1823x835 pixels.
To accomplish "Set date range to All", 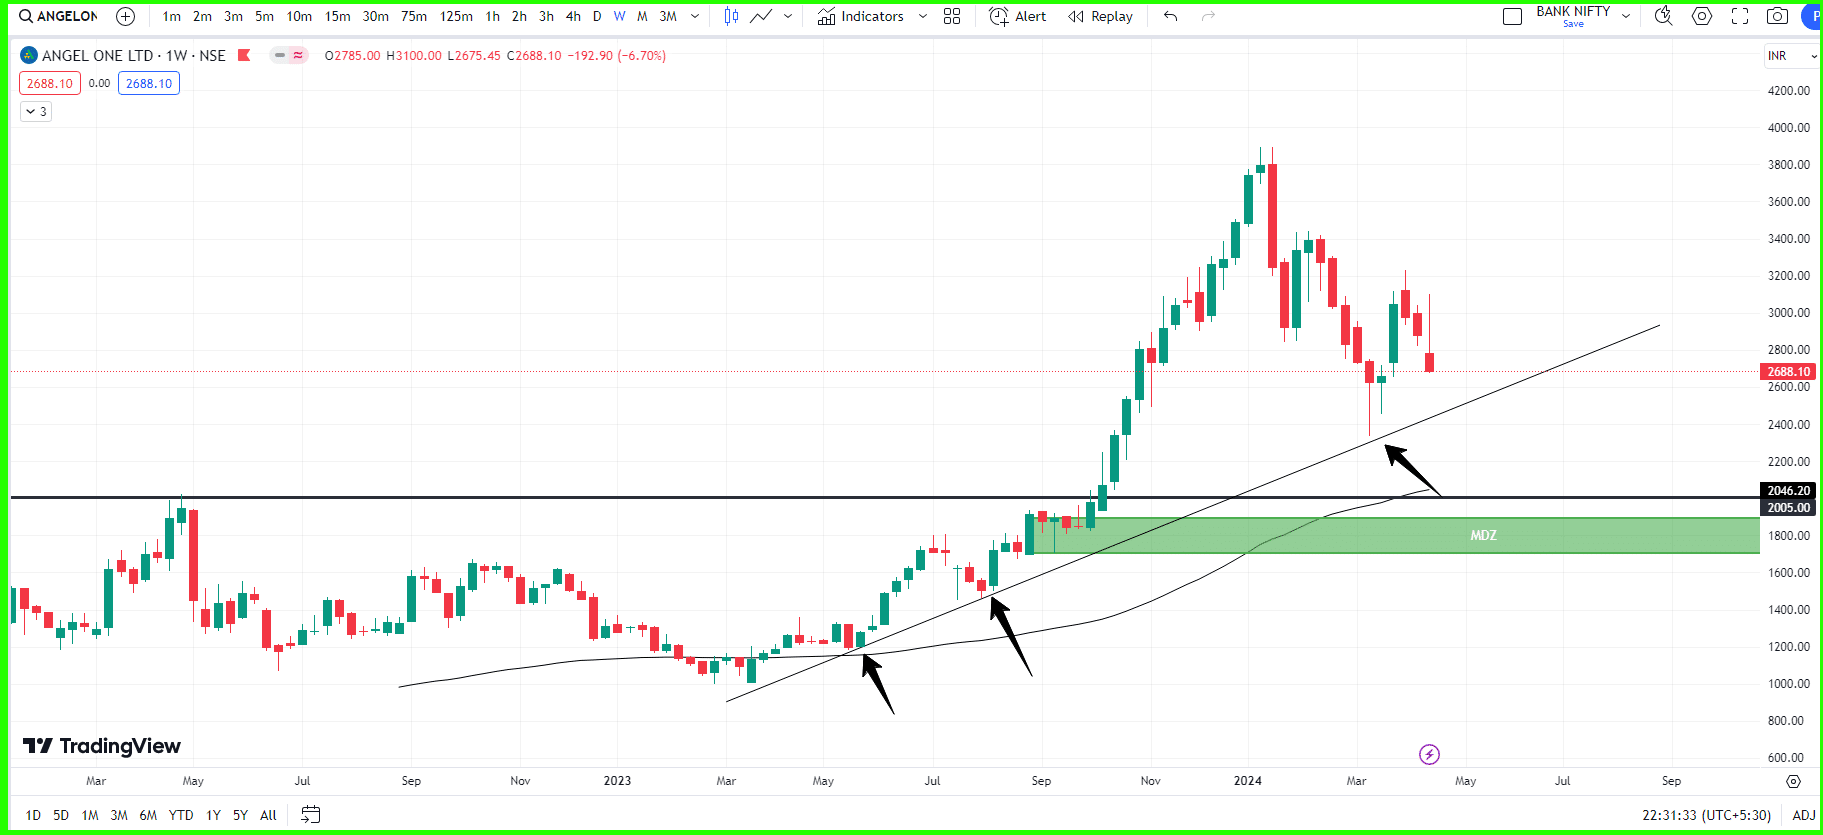I will (x=268, y=815).
